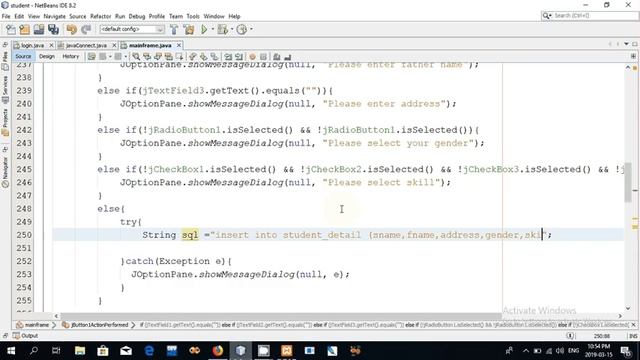Screen dimensions: 640x360
Task: Click the New Project toolbar icon
Action: 25,29
